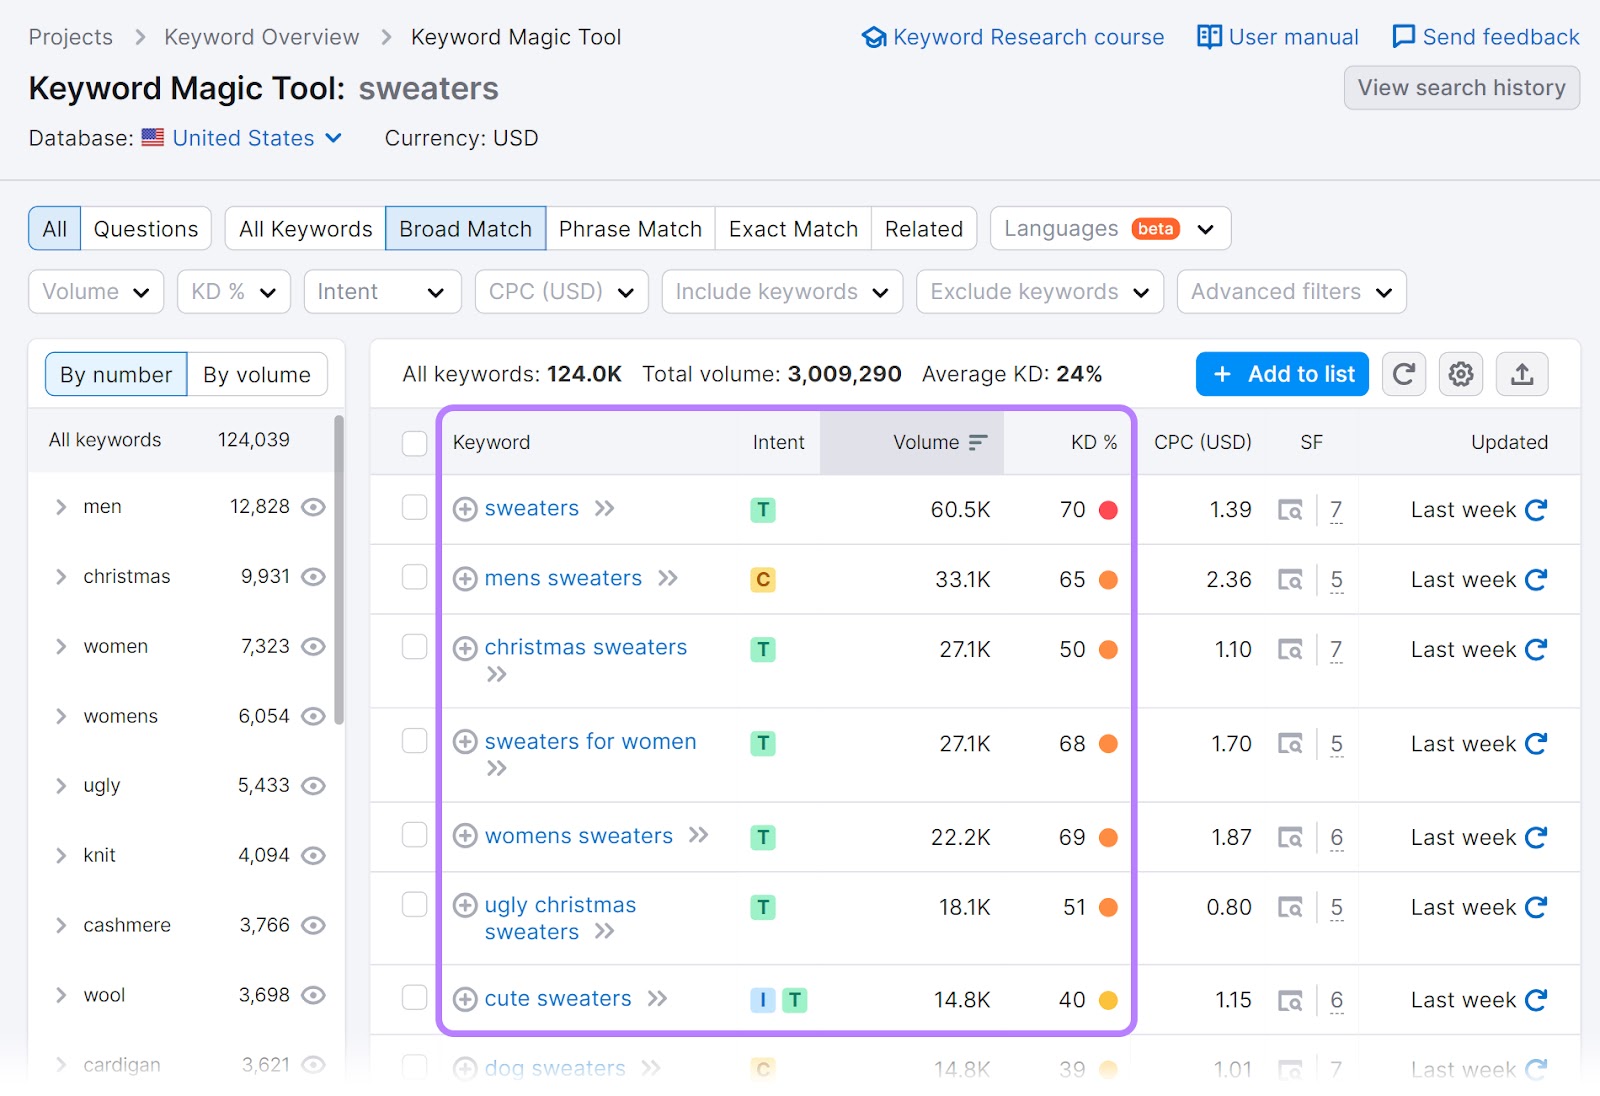This screenshot has height=1096, width=1600.
Task: Export keywords using the upload icon
Action: click(x=1522, y=374)
